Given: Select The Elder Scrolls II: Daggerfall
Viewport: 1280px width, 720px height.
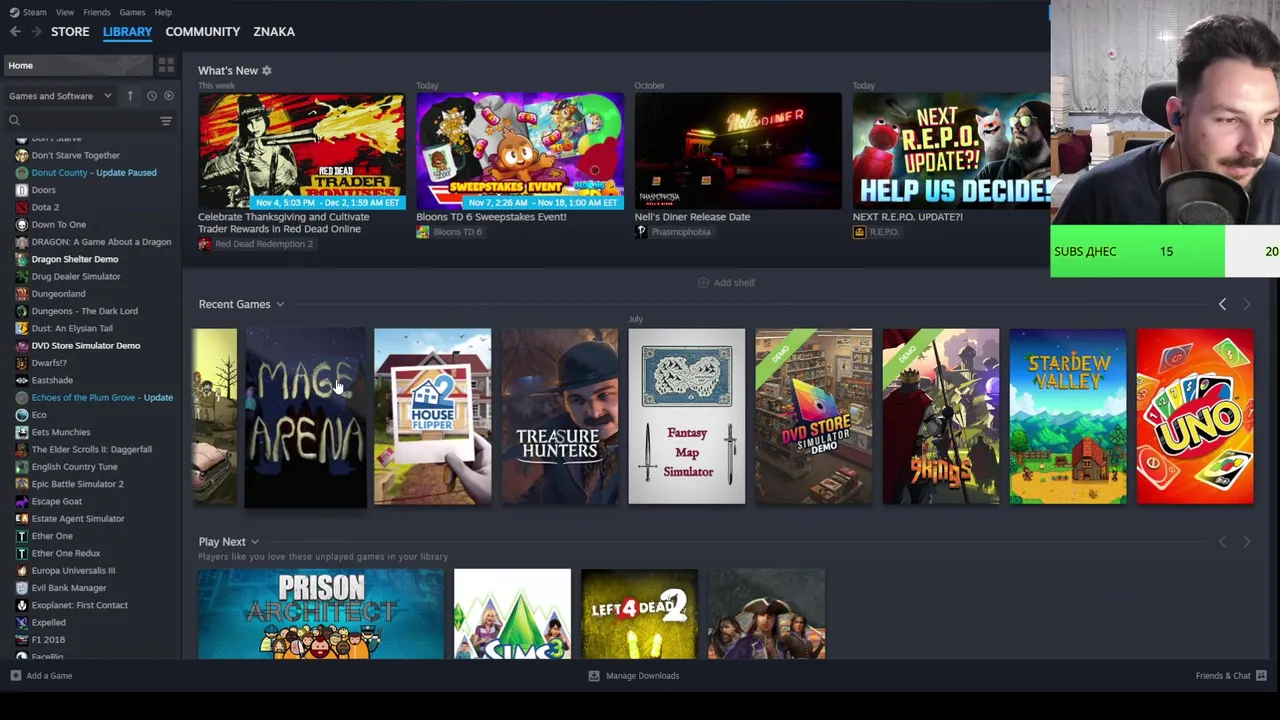Looking at the screenshot, I should [x=91, y=450].
